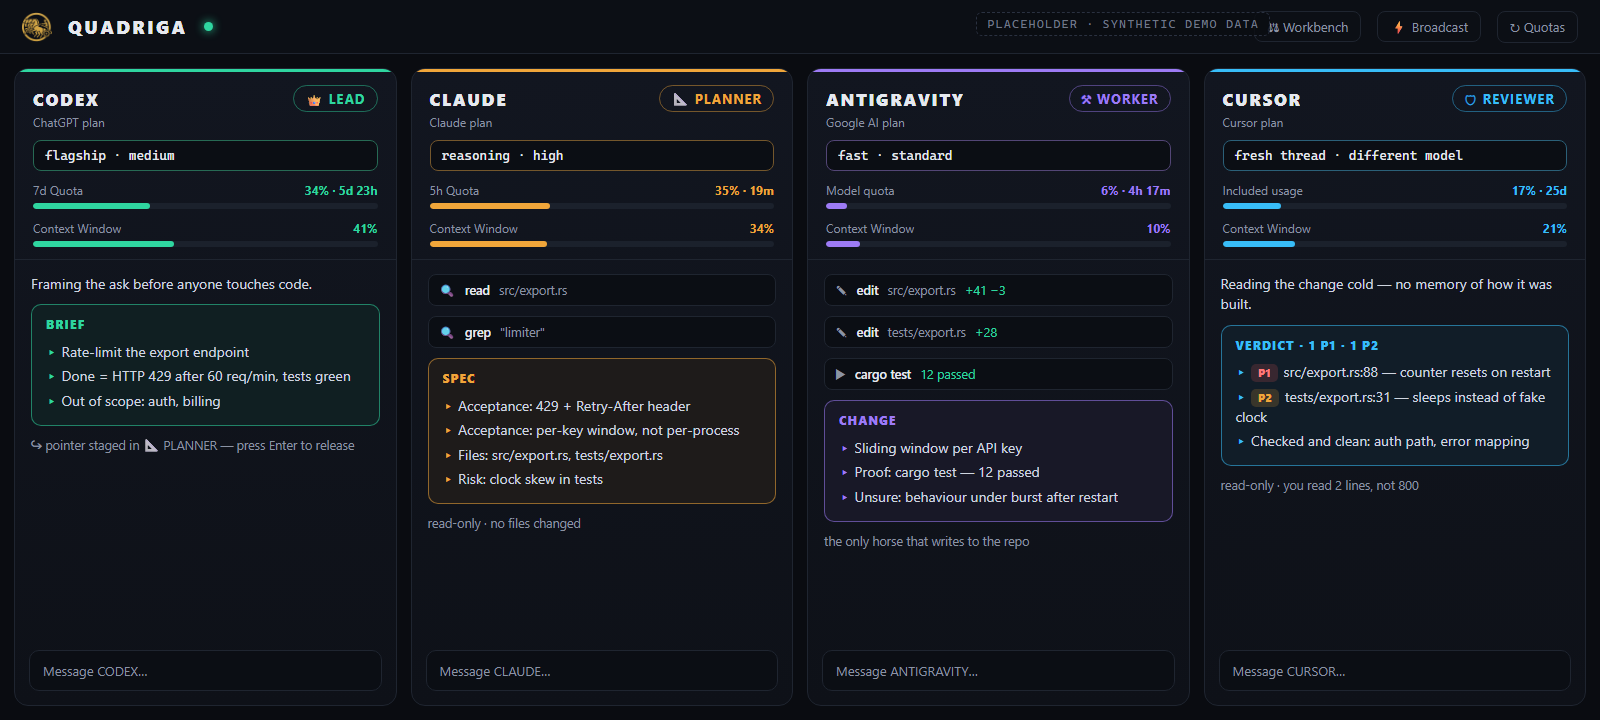Screen dimensions: 1600x720
Task: Click the "+28" diff count for tests/export.rs
Action: (986, 333)
